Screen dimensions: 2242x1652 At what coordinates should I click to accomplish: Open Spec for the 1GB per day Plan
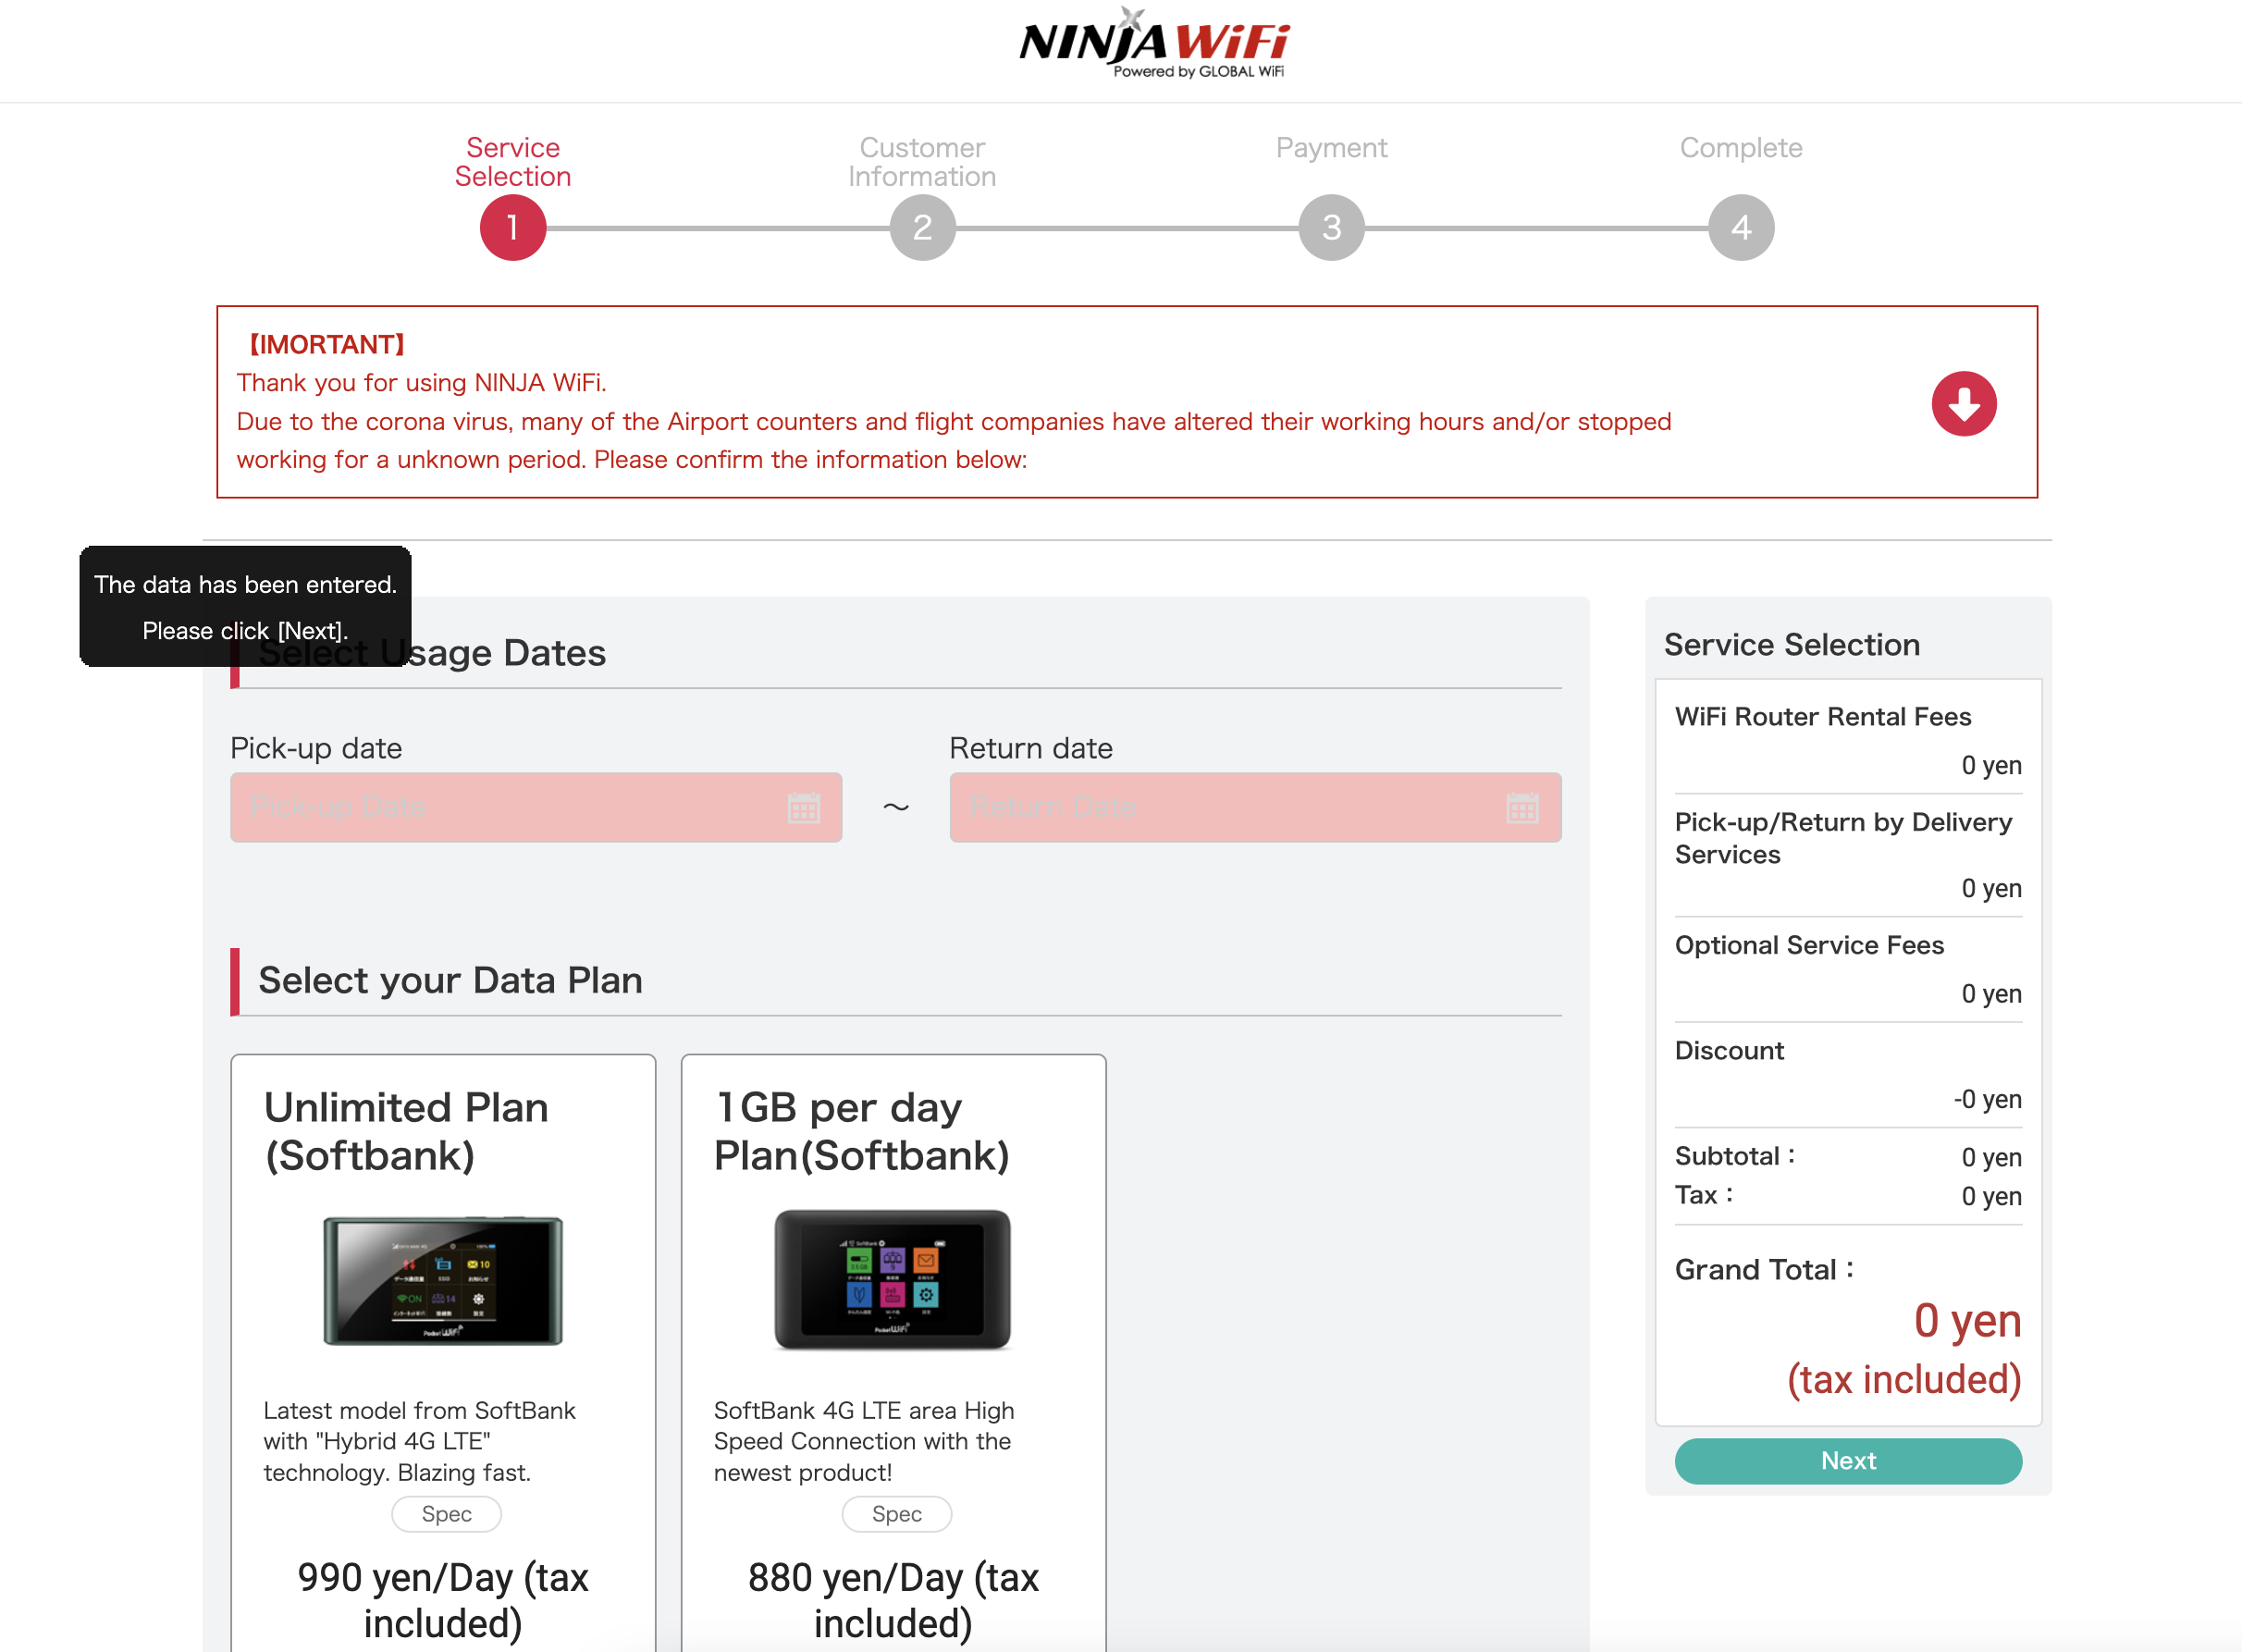[x=896, y=1514]
